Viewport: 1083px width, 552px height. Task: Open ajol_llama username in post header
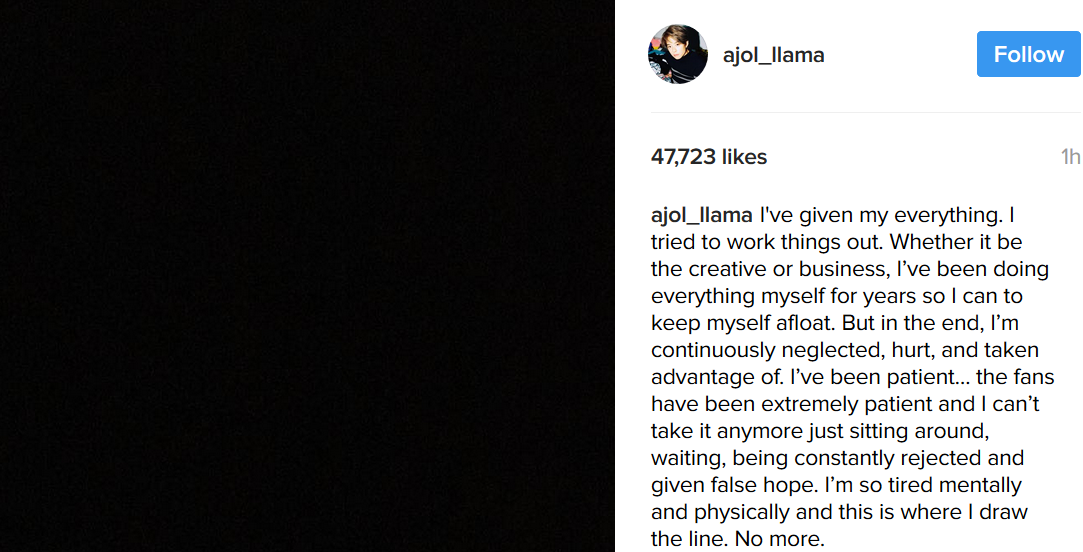(x=774, y=55)
